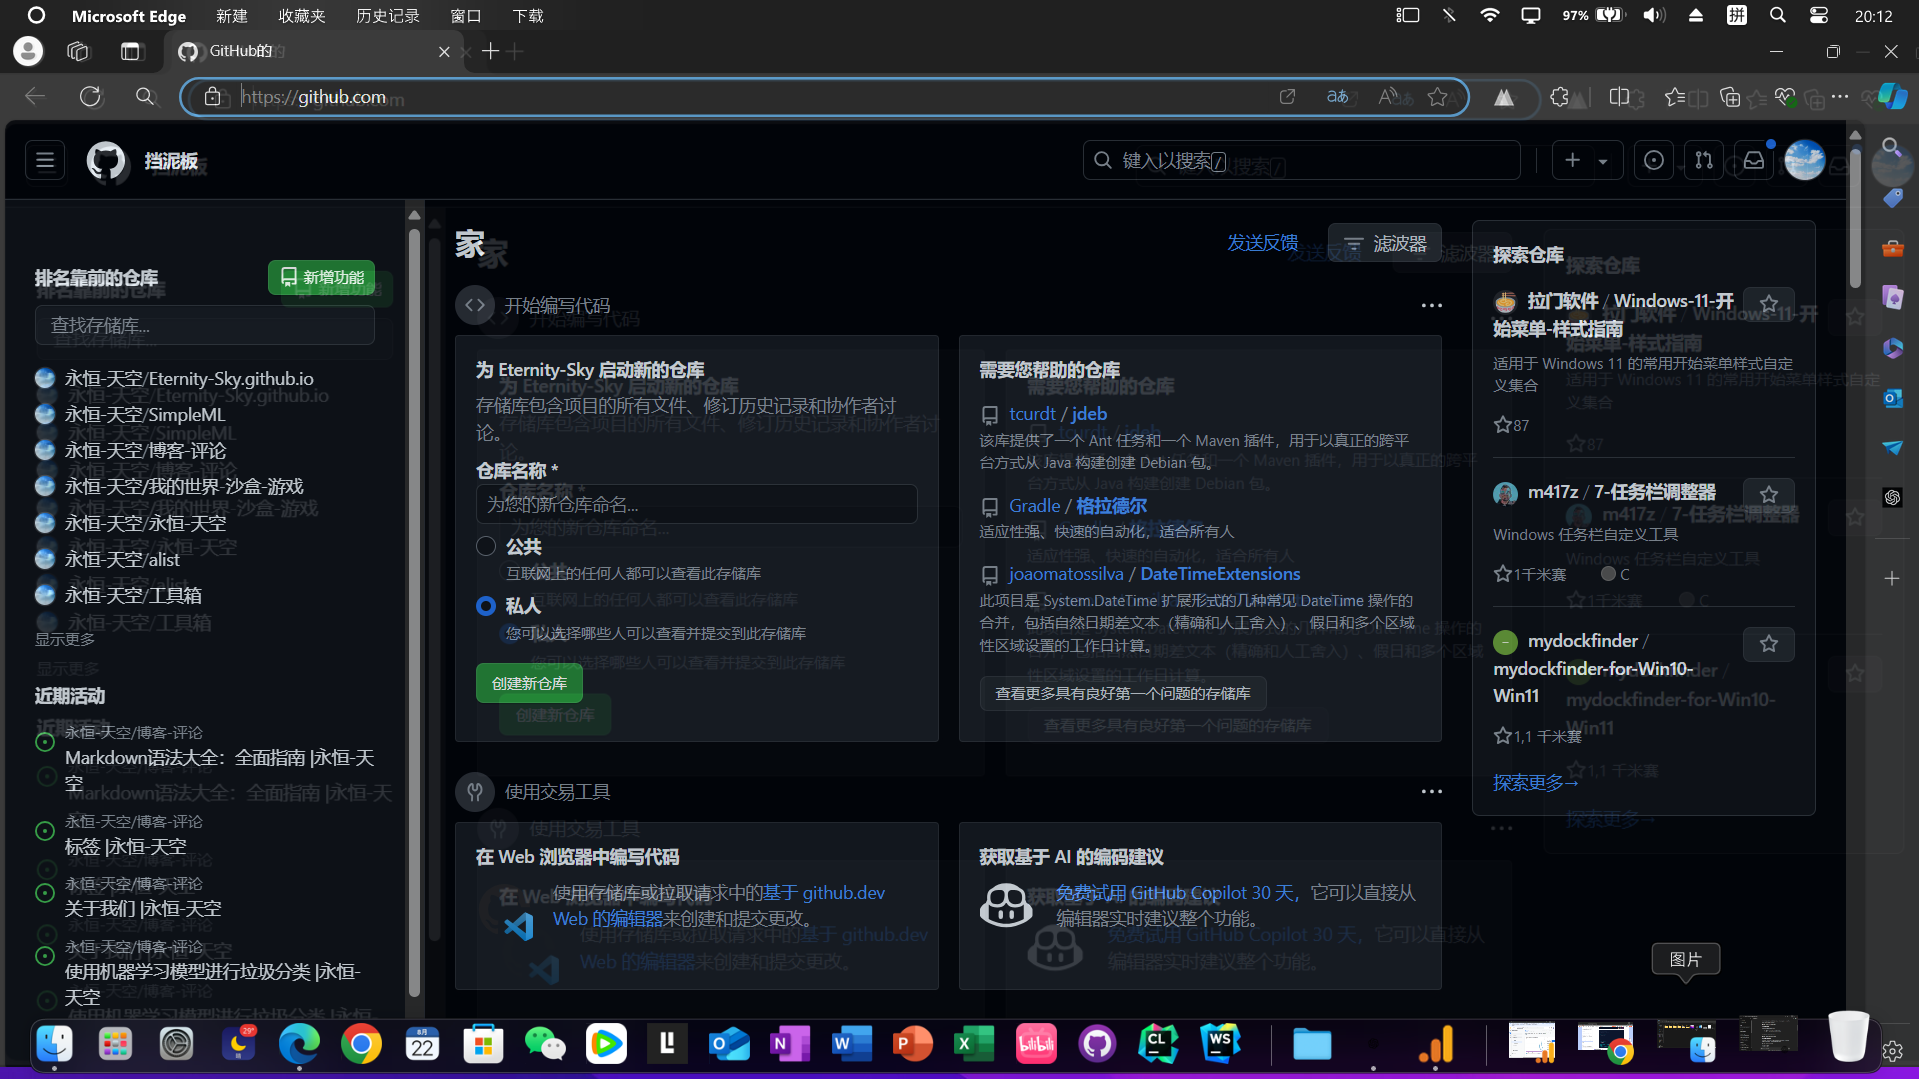Image resolution: width=1919 pixels, height=1079 pixels.
Task: Open browser extensions puzzle icon
Action: pos(1560,97)
